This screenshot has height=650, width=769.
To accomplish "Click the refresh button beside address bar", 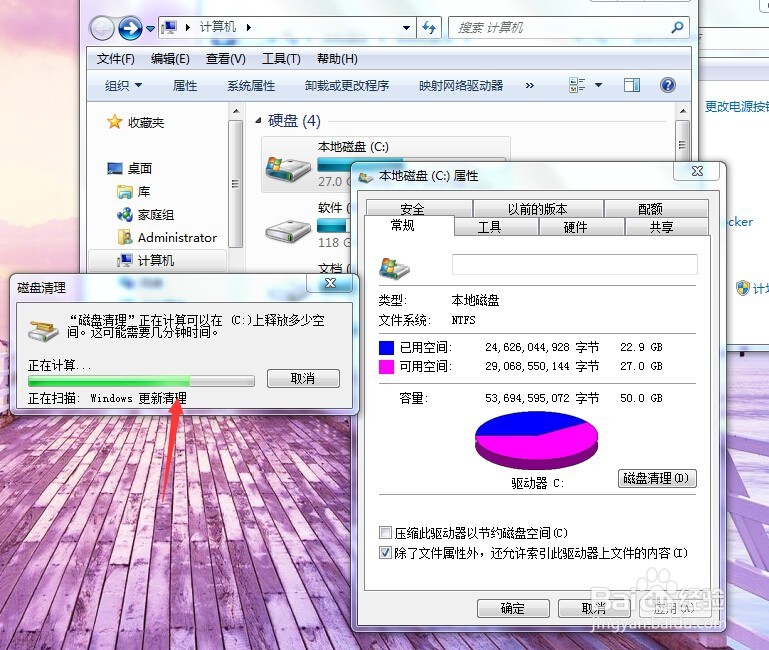I will [429, 27].
